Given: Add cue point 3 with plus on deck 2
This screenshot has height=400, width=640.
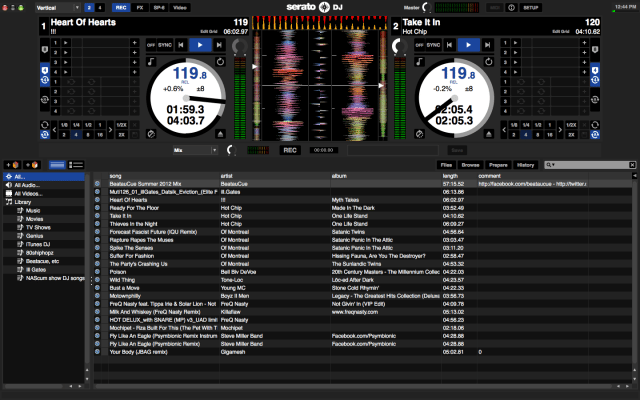Looking at the screenshot, I should (x=584, y=62).
